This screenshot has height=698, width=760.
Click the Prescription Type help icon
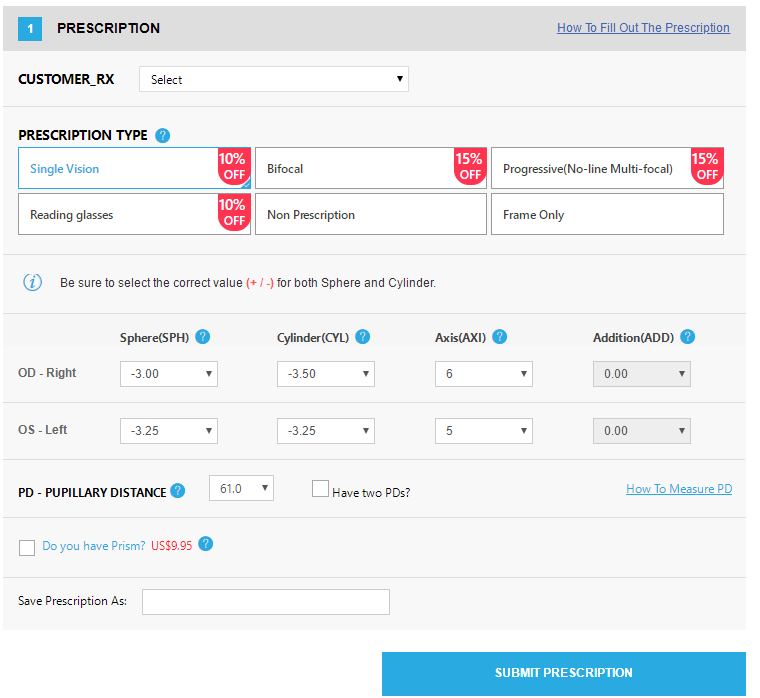tap(163, 136)
